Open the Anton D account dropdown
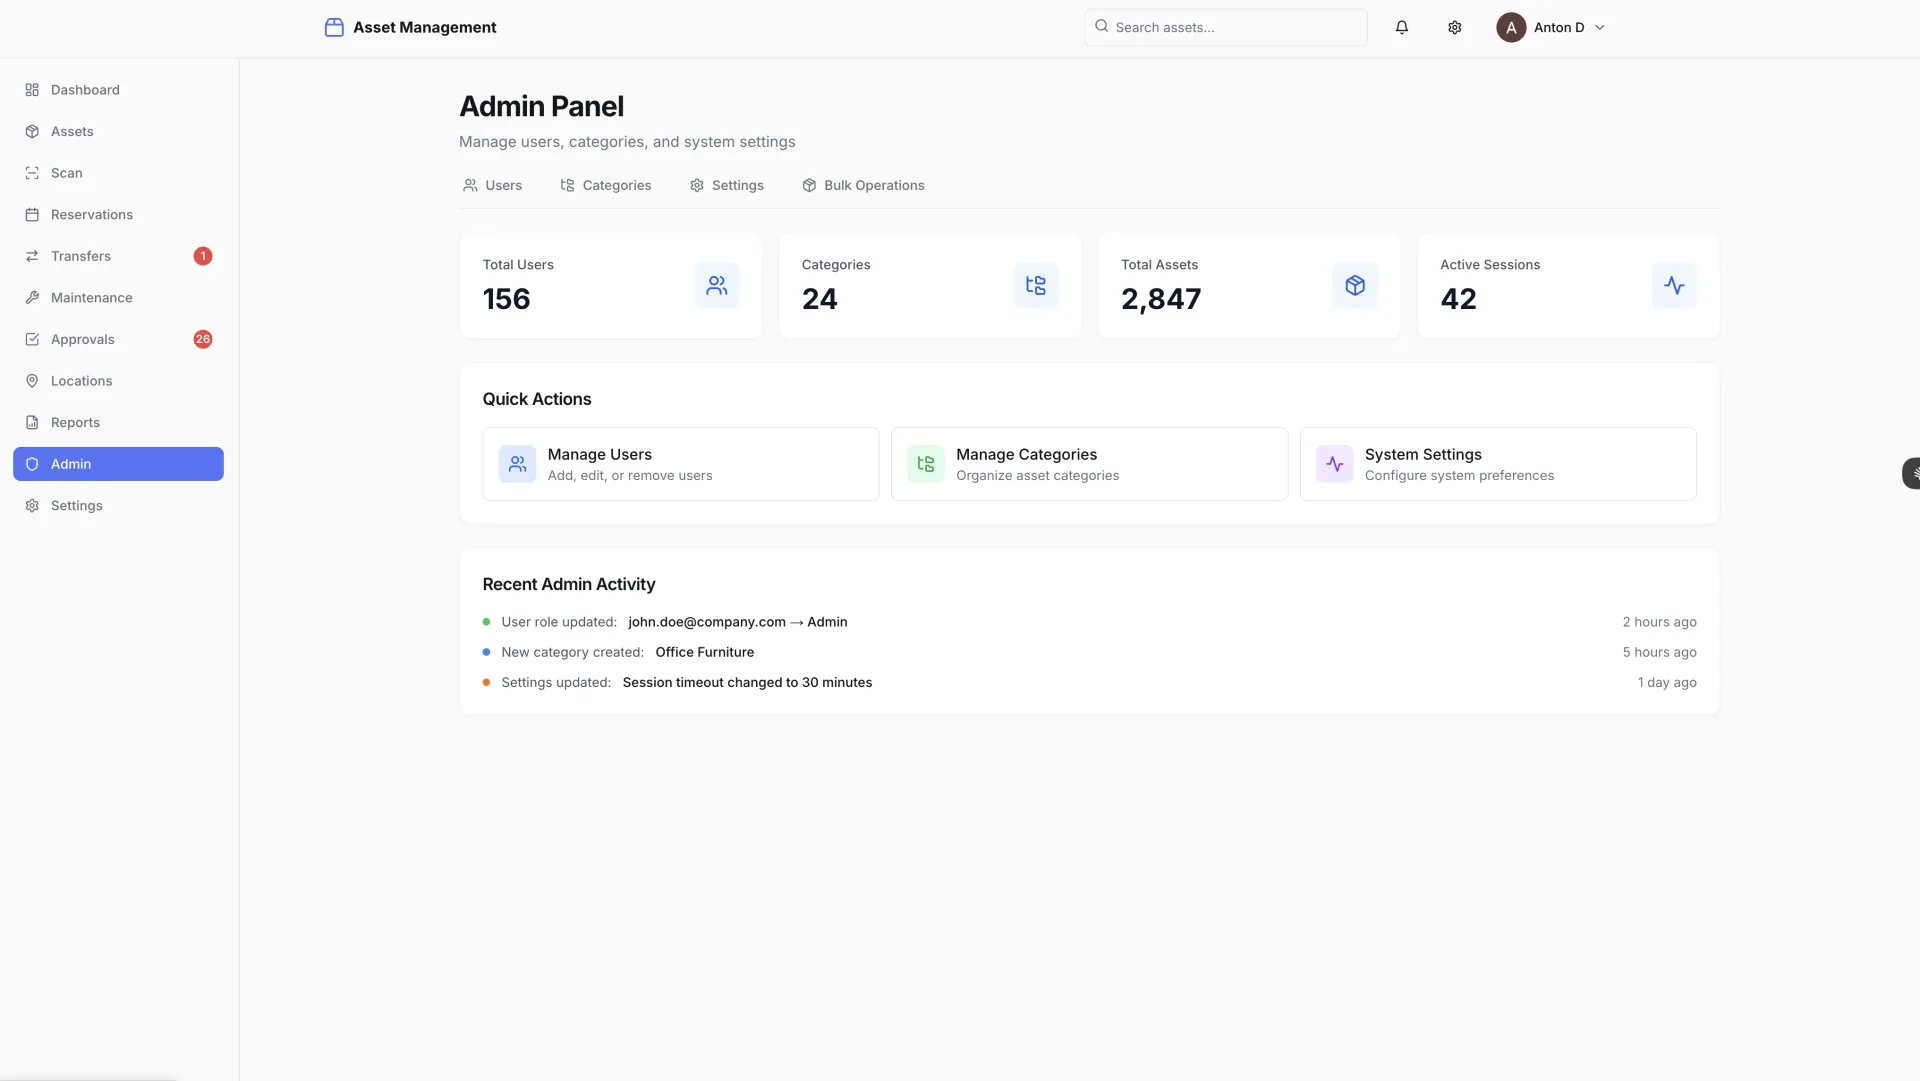Viewport: 1920px width, 1081px height. point(1552,27)
